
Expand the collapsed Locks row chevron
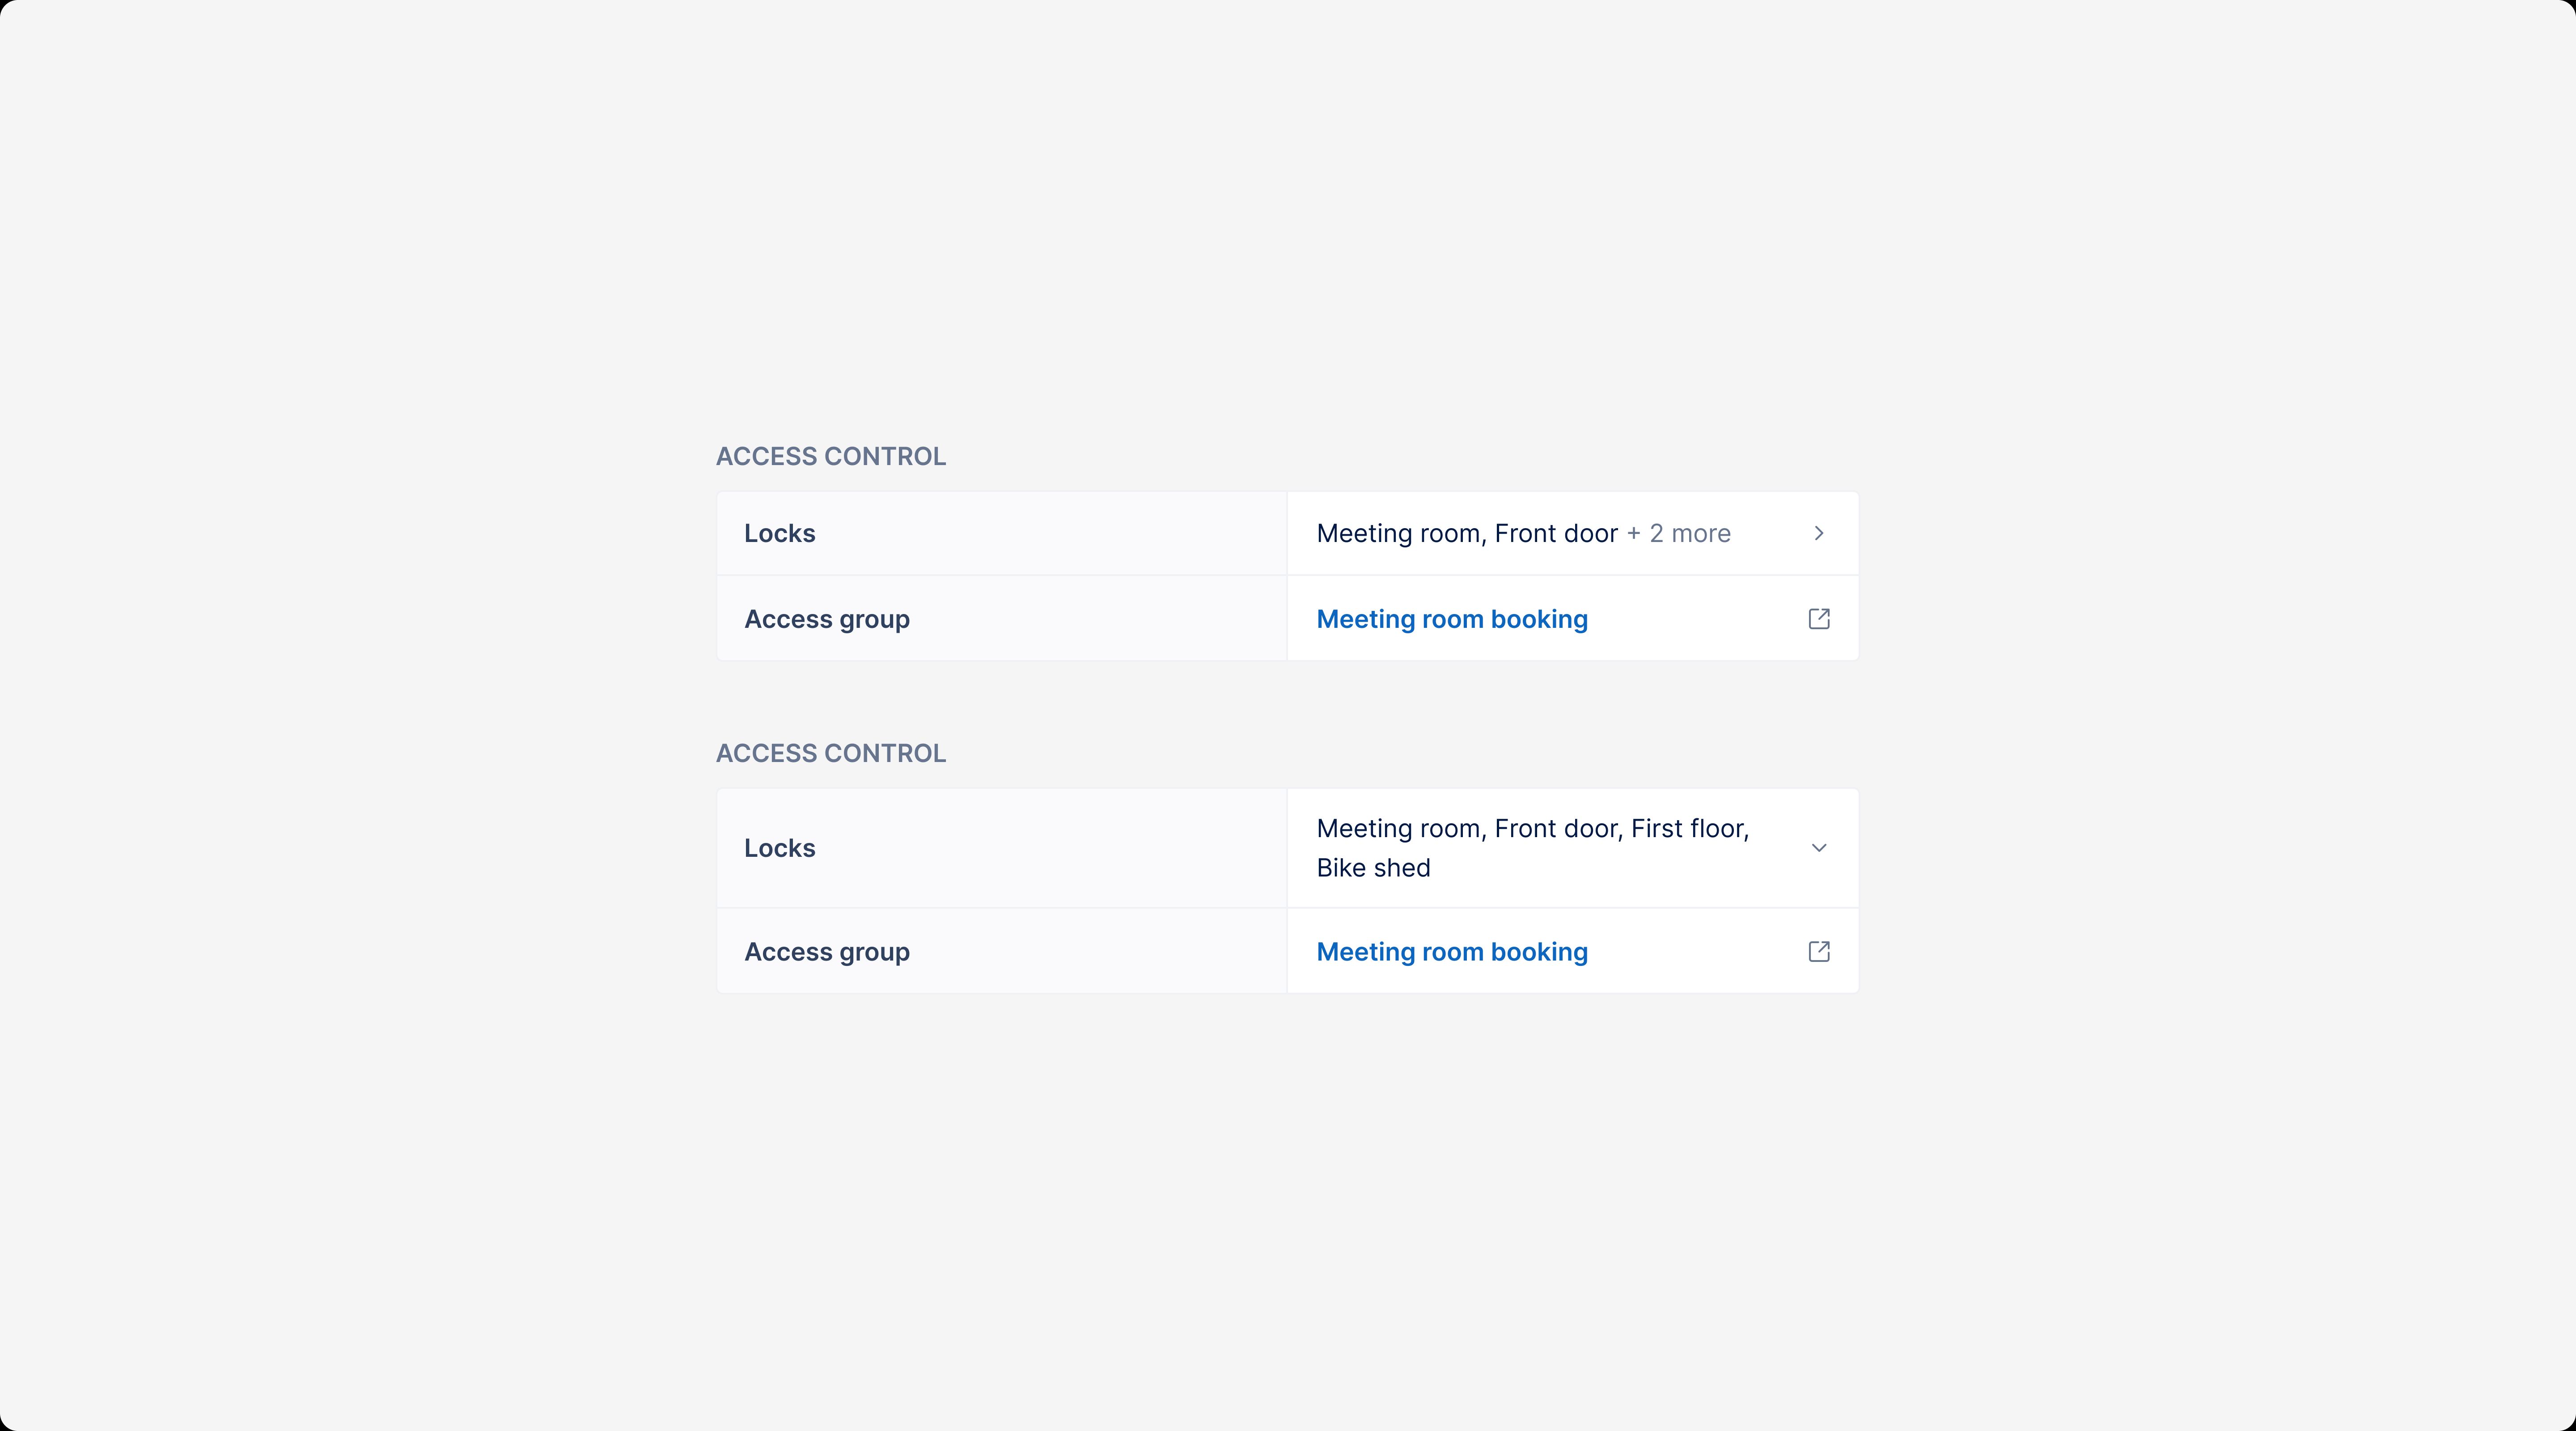(x=1819, y=533)
